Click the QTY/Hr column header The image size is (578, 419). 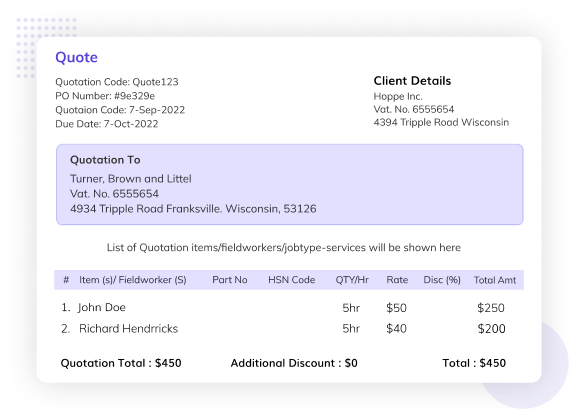[352, 280]
